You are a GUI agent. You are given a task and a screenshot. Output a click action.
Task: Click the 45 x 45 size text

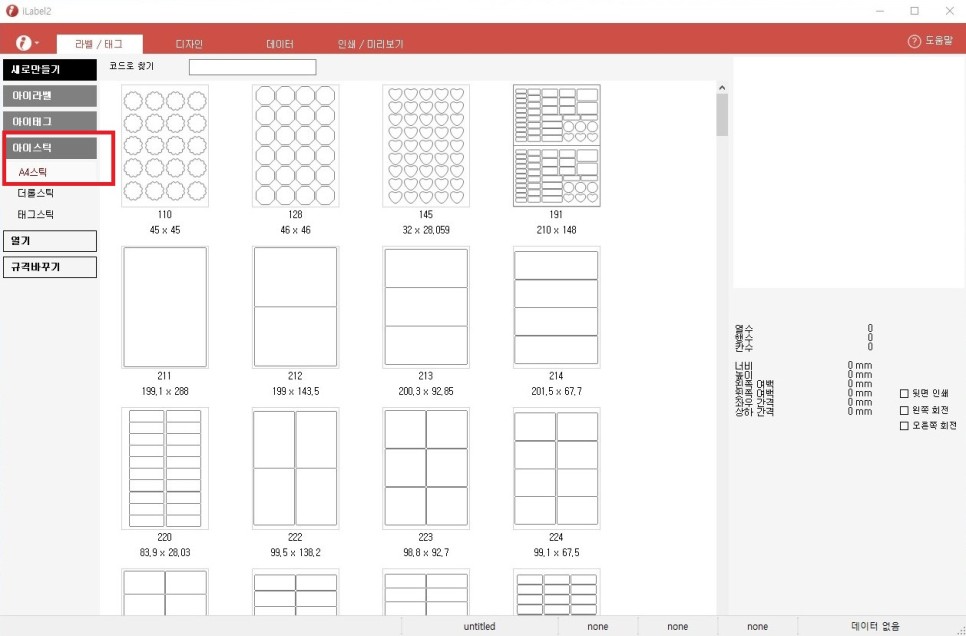coord(164,230)
